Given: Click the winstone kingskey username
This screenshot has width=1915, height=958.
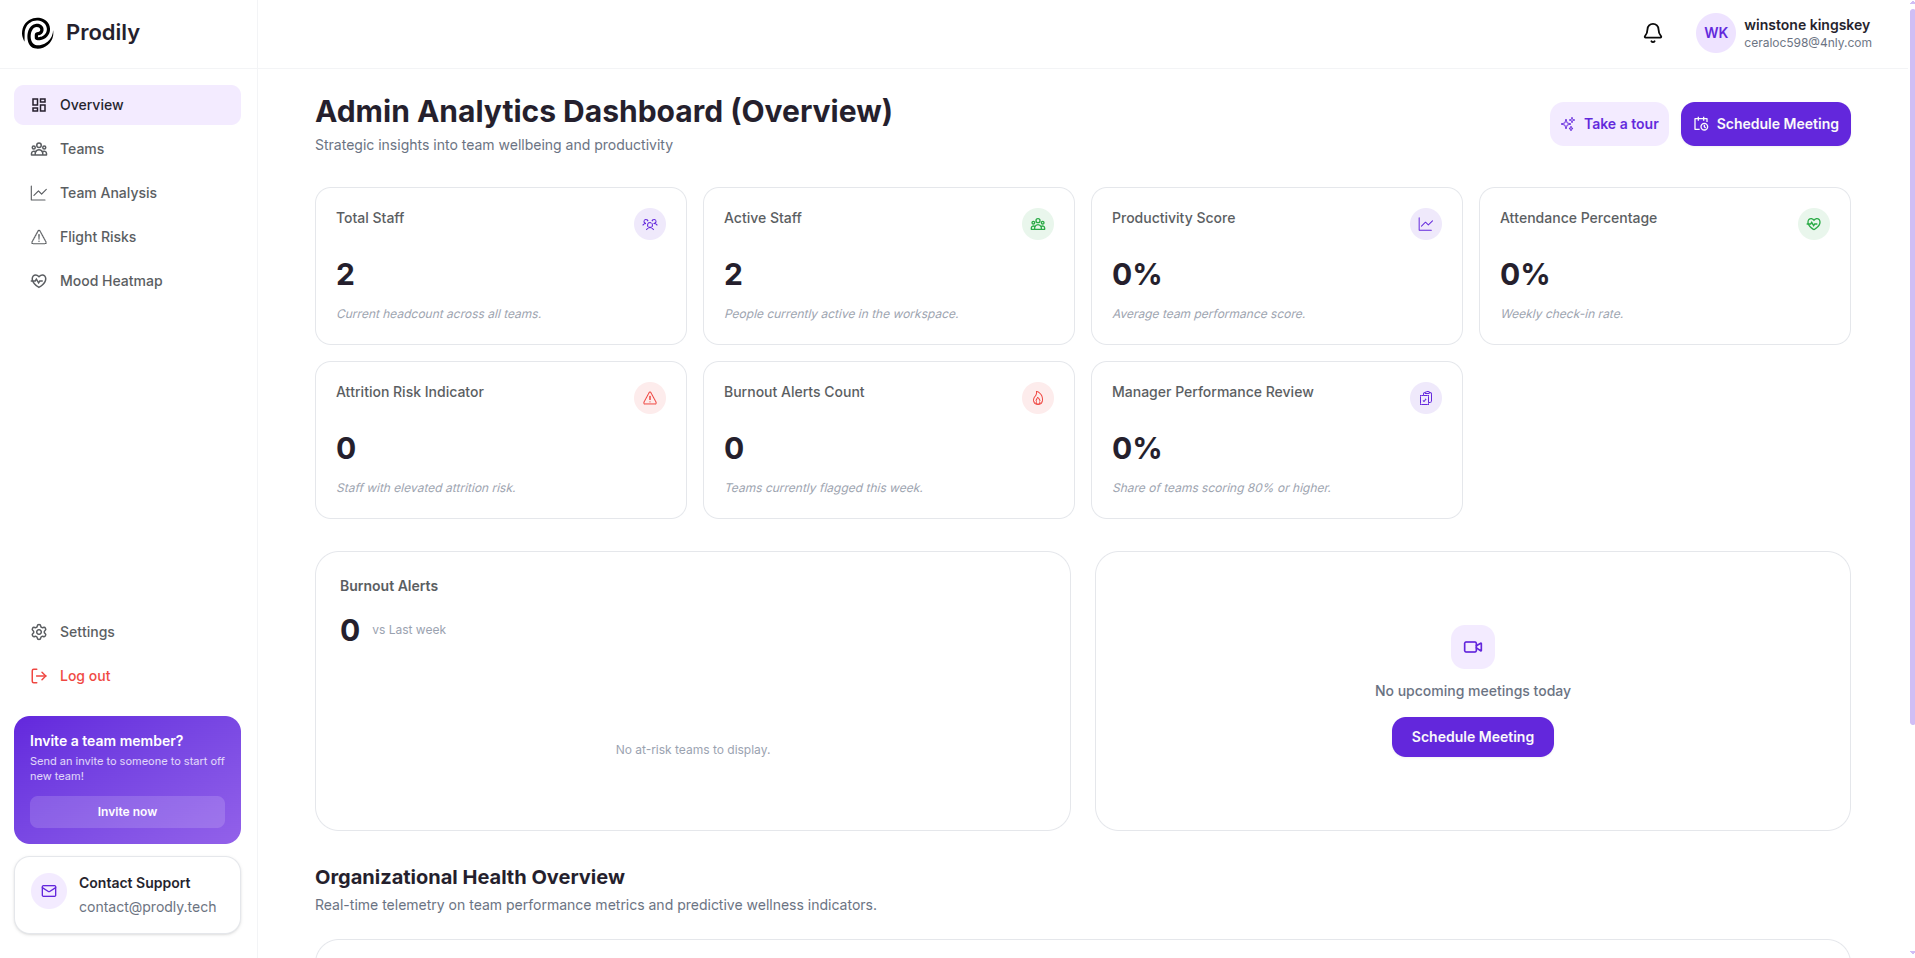Looking at the screenshot, I should 1807,25.
